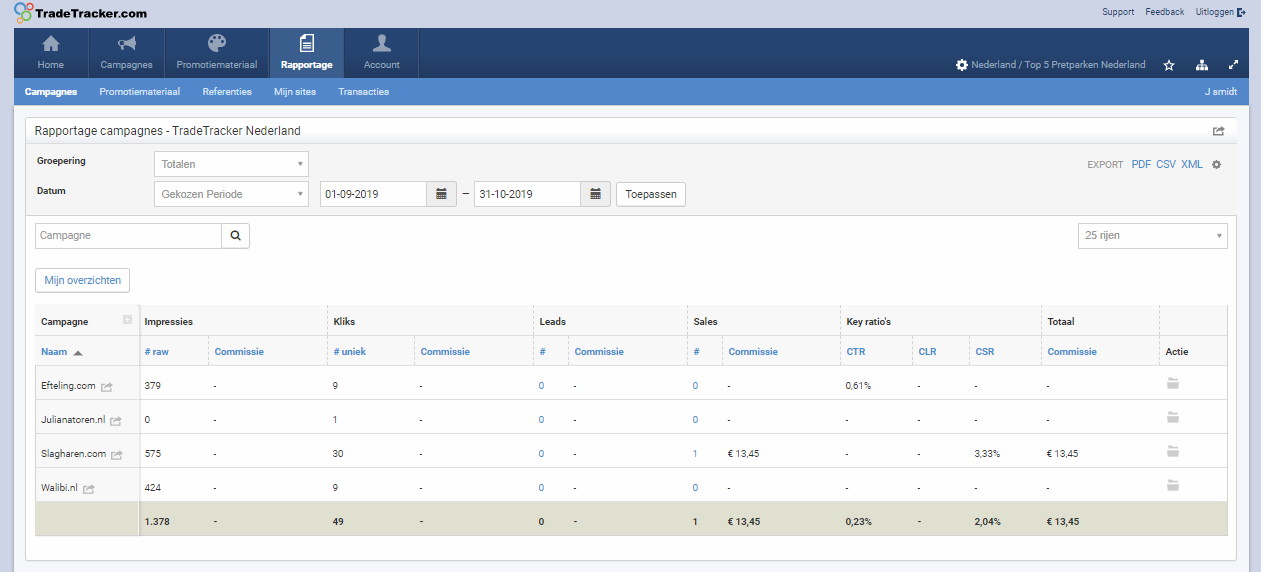Click the Slagharen.com sales count 1
This screenshot has width=1261, height=572.
point(695,454)
